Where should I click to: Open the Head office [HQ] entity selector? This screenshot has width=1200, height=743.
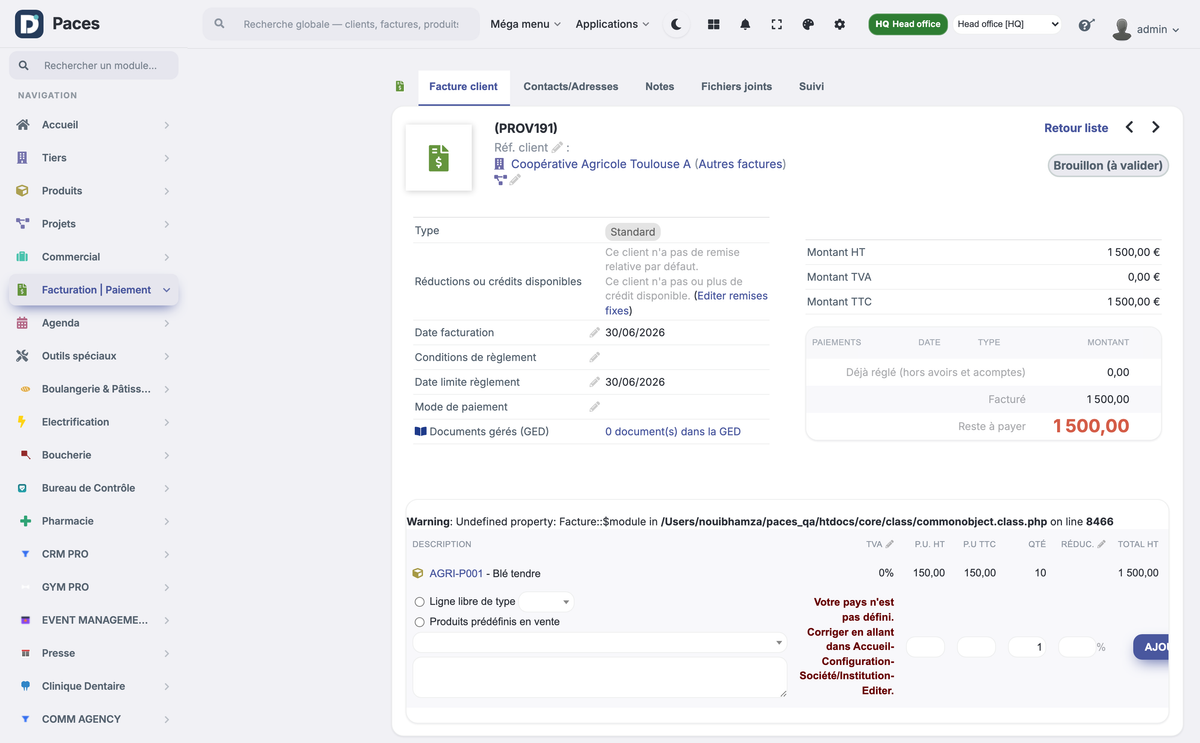point(1006,24)
